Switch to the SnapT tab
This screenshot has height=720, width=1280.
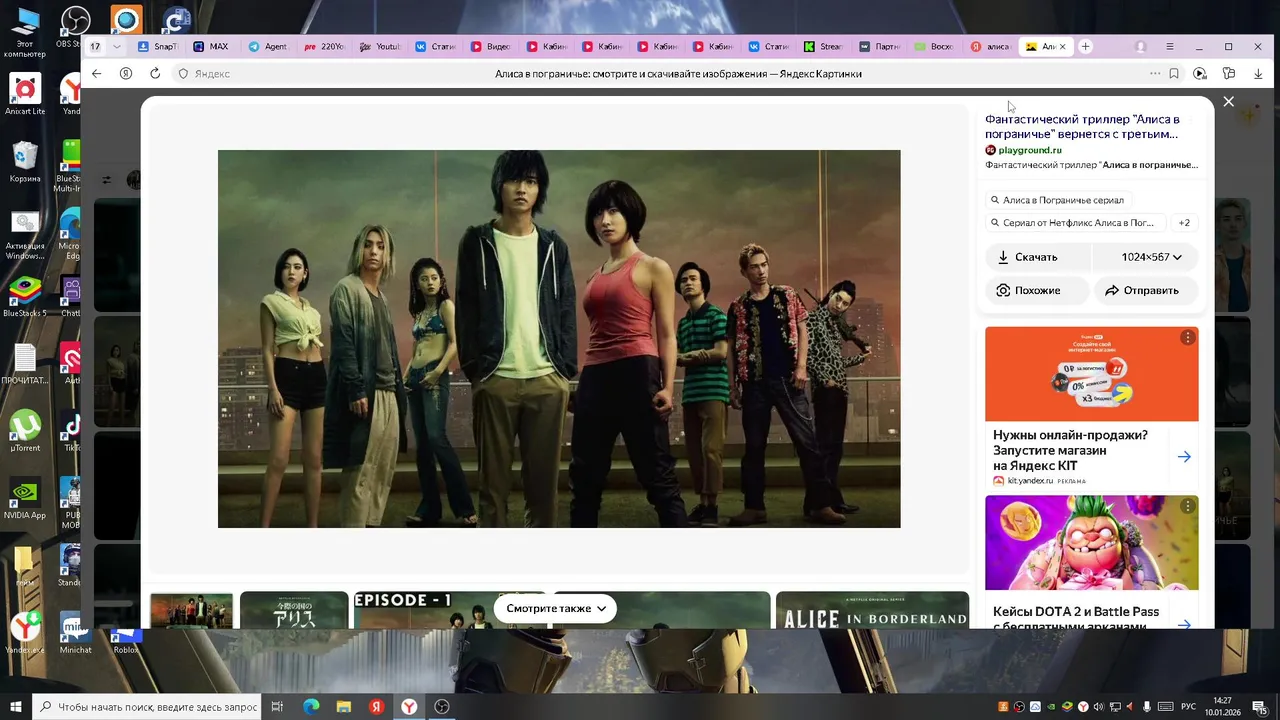[x=157, y=46]
